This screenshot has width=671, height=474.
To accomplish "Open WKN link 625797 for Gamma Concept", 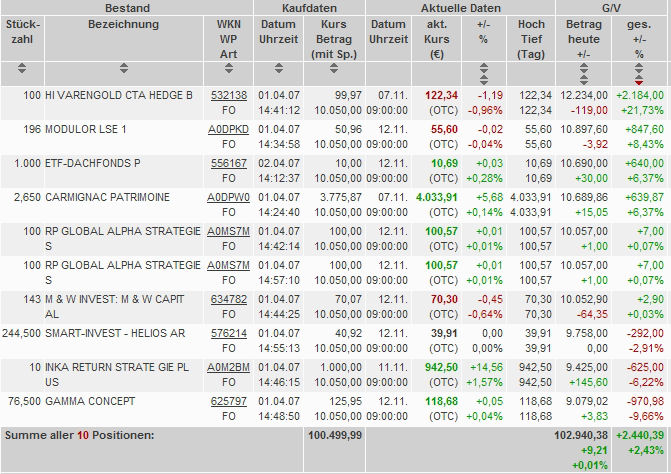I will (x=229, y=401).
